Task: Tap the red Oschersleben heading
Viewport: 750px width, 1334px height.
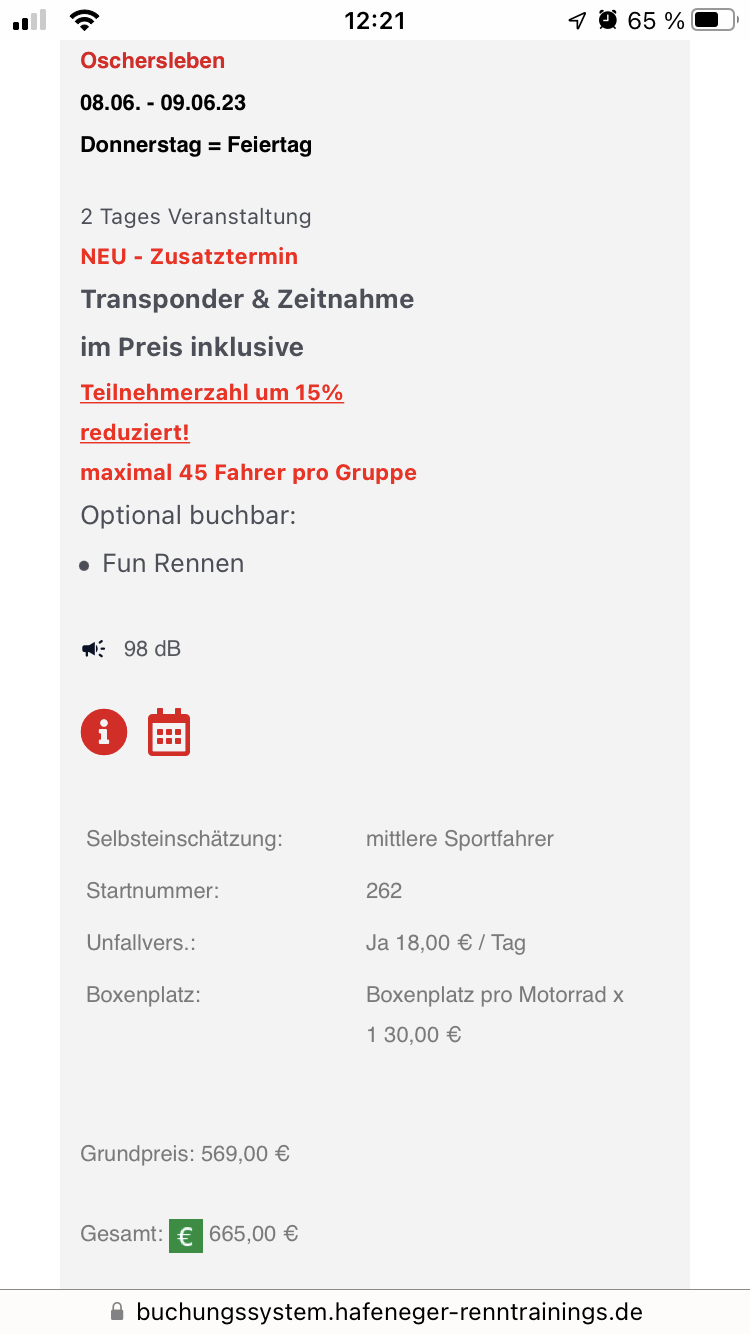Action: tap(153, 60)
